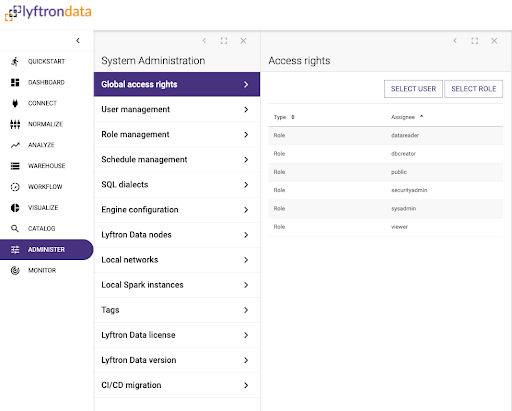This screenshot has width=512, height=411.
Task: Click the Visualize pie icon
Action: tap(15, 208)
